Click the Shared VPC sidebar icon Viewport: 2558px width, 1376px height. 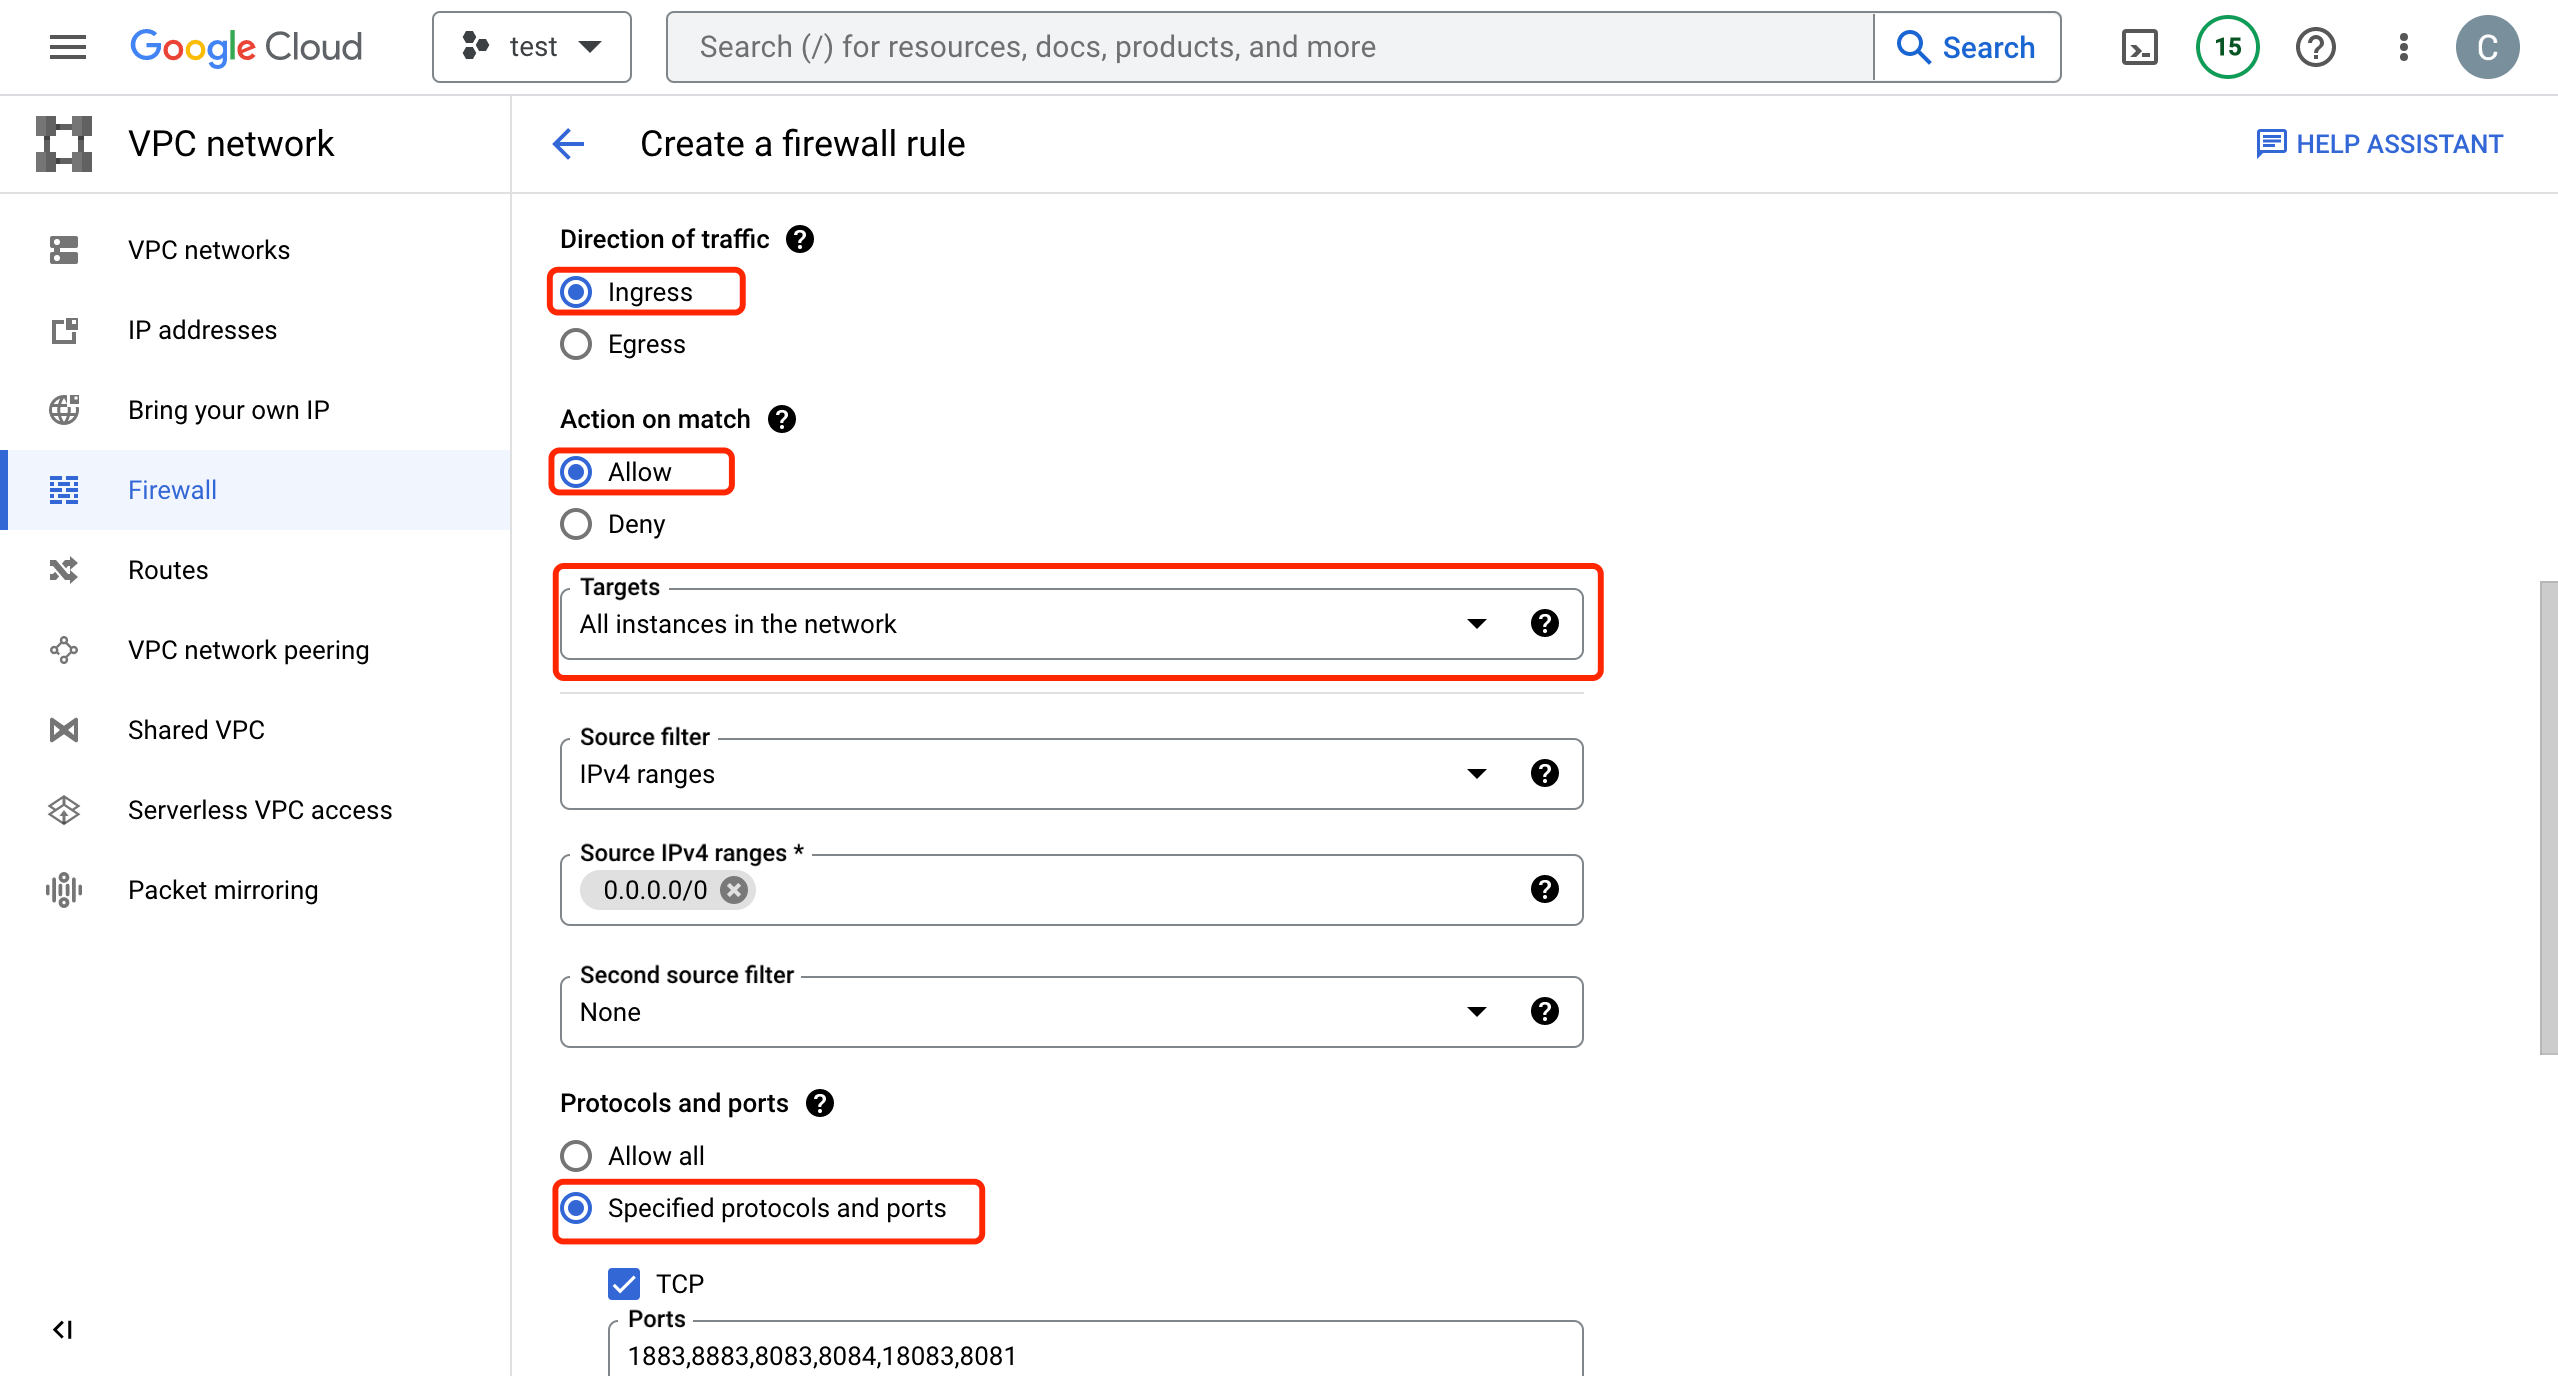pos(63,729)
